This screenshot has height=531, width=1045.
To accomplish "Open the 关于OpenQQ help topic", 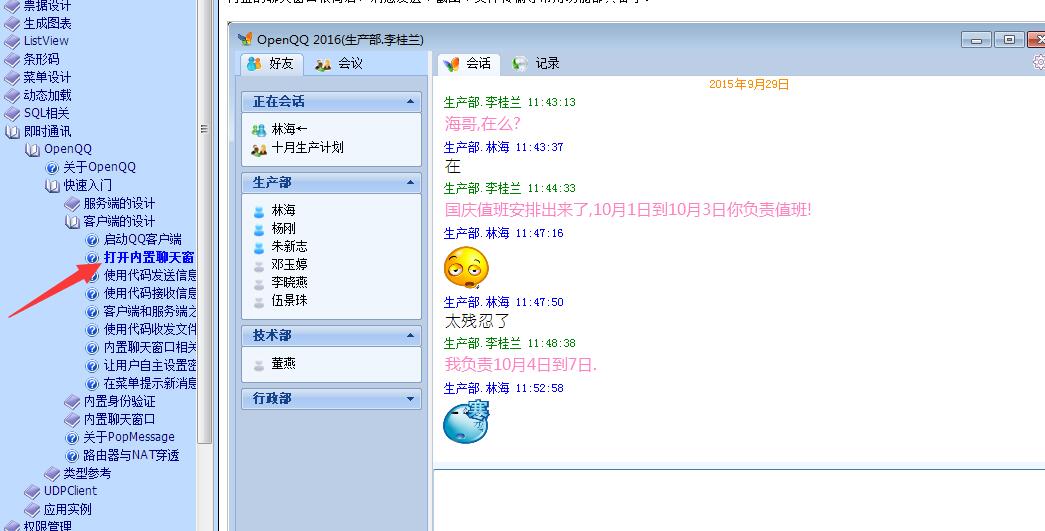I will pos(99,167).
